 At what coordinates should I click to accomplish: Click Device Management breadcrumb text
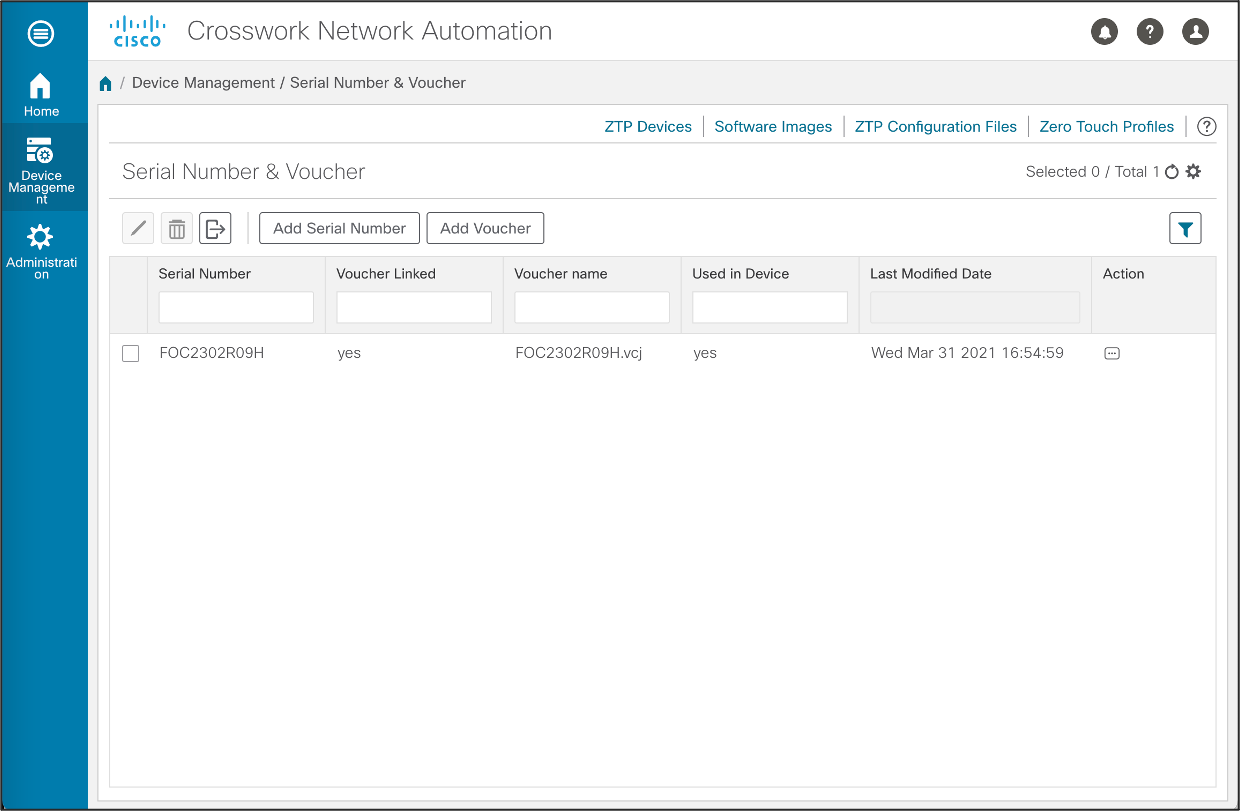[x=203, y=83]
